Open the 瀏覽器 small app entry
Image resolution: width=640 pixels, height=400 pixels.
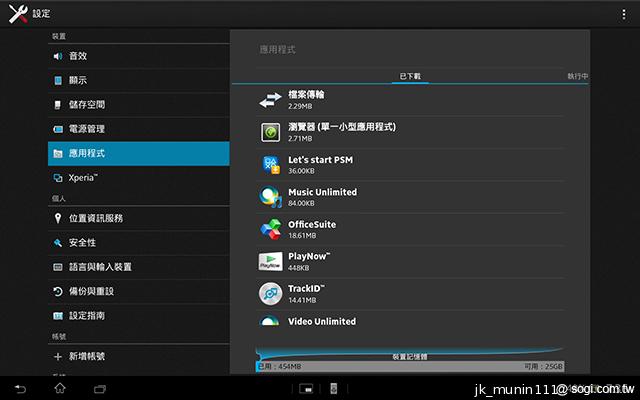click(x=410, y=132)
